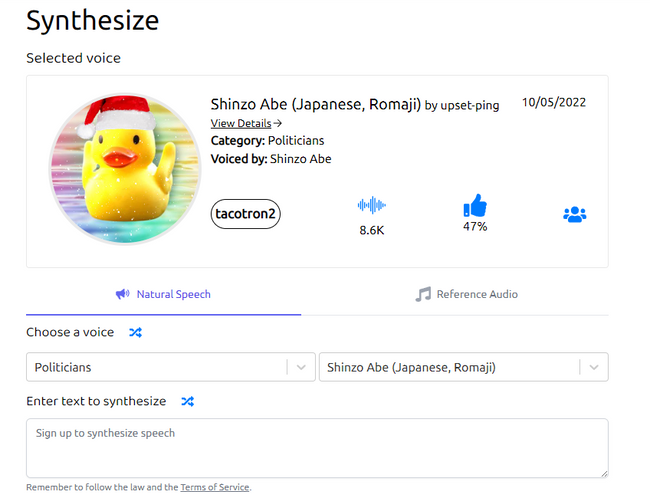Expand the Shinzo Abe voice dropdown
Image resolution: width=650 pixels, height=497 pixels.
point(463,367)
